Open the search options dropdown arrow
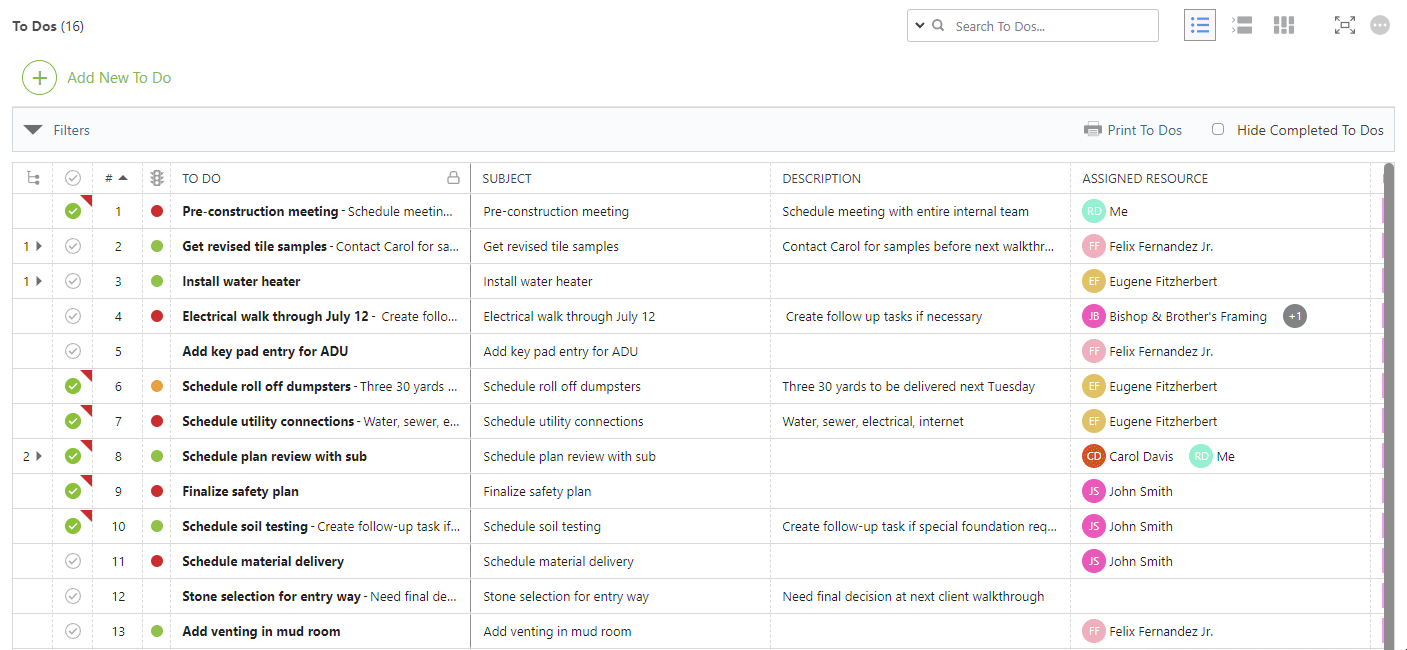1407x650 pixels. point(919,26)
